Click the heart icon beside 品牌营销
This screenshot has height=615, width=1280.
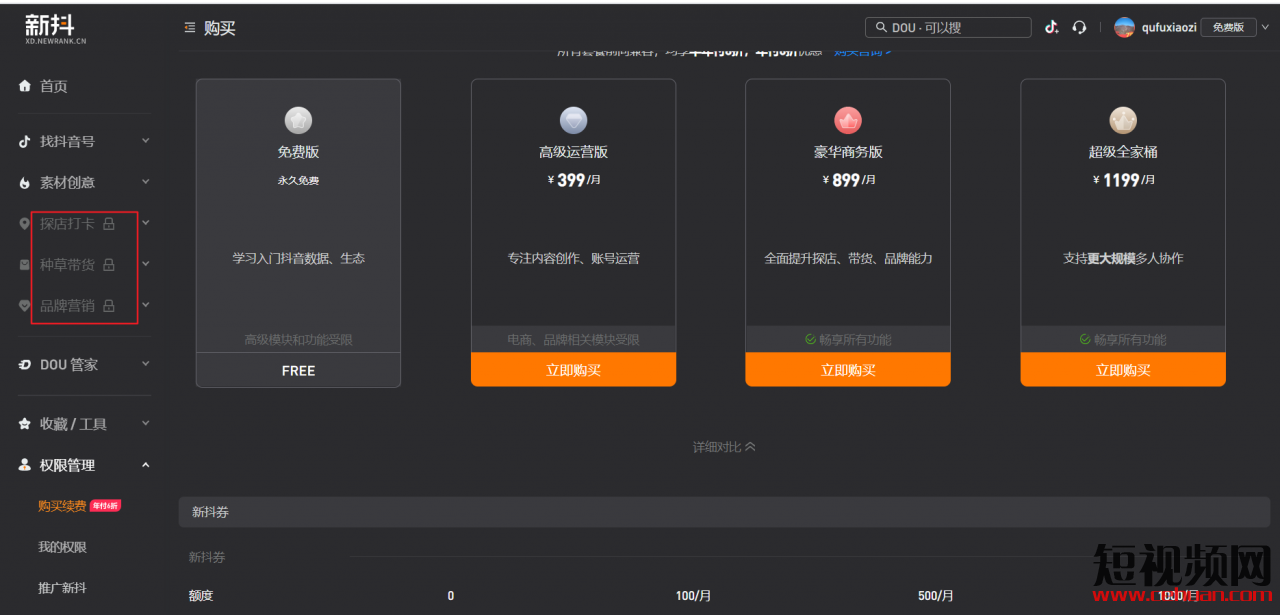(x=25, y=306)
